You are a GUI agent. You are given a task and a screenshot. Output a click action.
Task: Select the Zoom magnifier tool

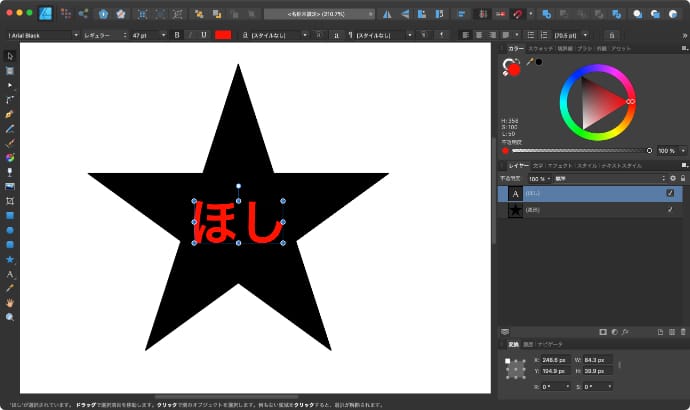click(x=10, y=317)
